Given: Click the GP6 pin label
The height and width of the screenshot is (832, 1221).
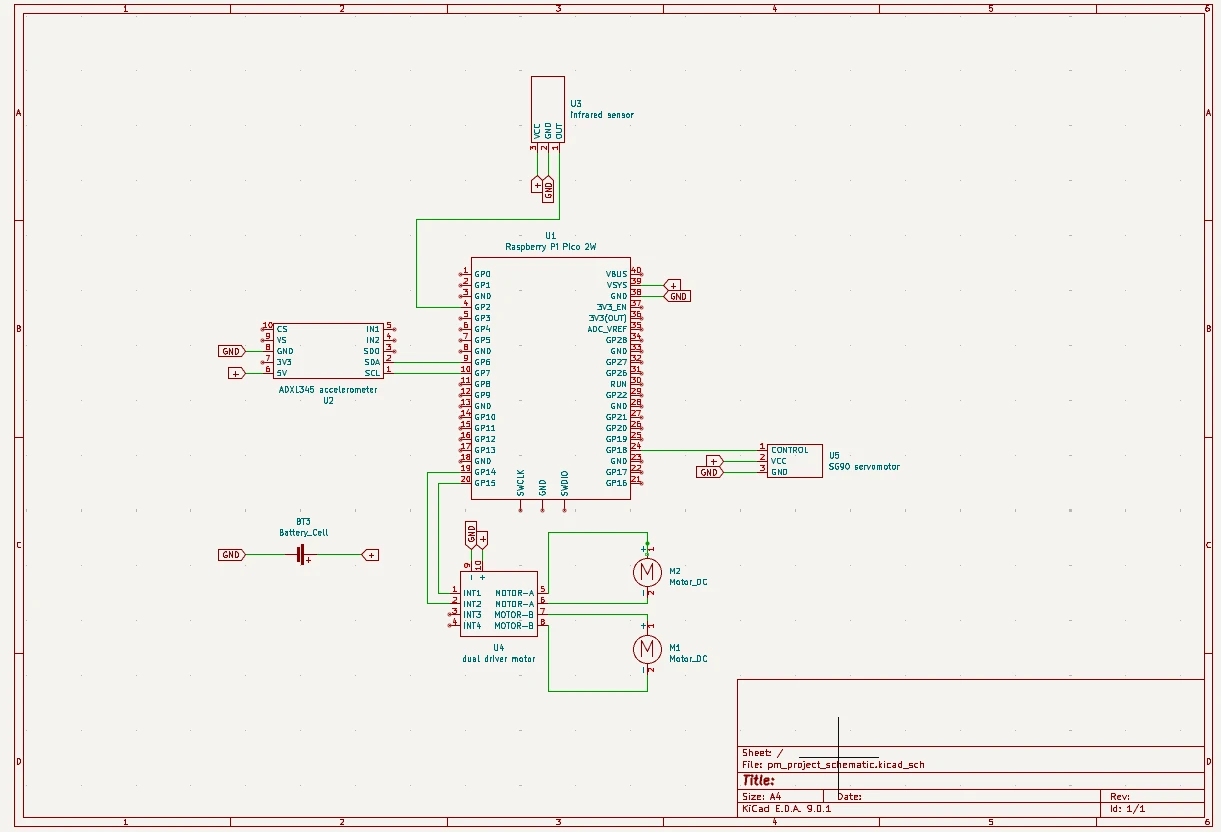Looking at the screenshot, I should tap(483, 362).
